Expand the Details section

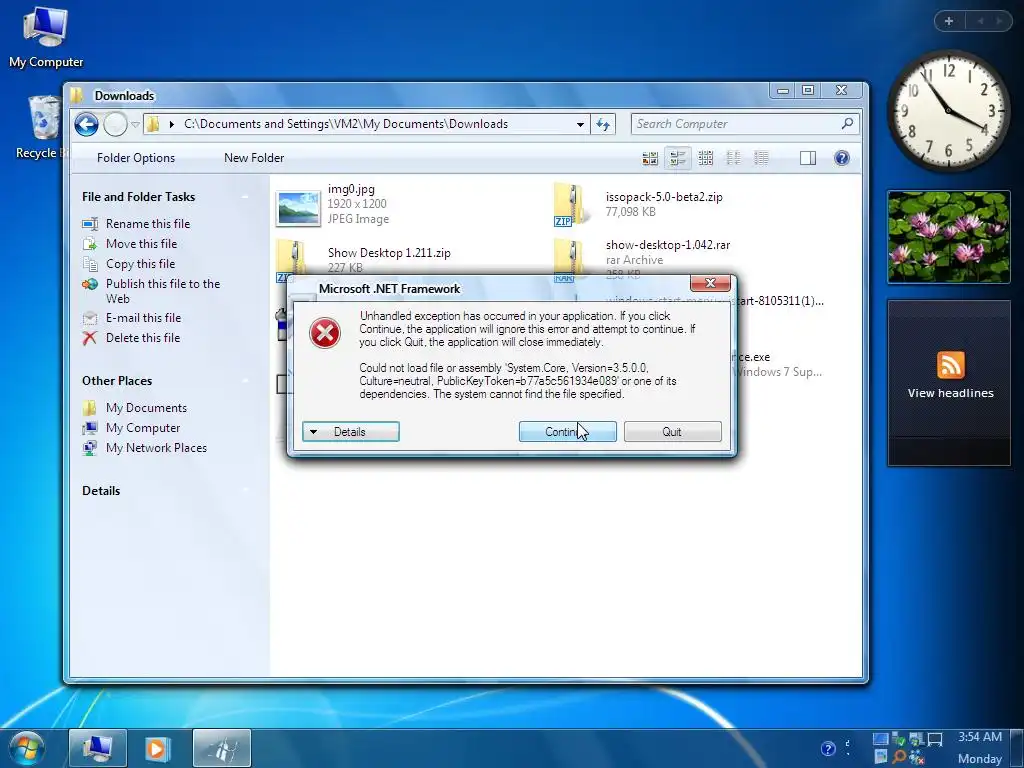tap(246, 490)
